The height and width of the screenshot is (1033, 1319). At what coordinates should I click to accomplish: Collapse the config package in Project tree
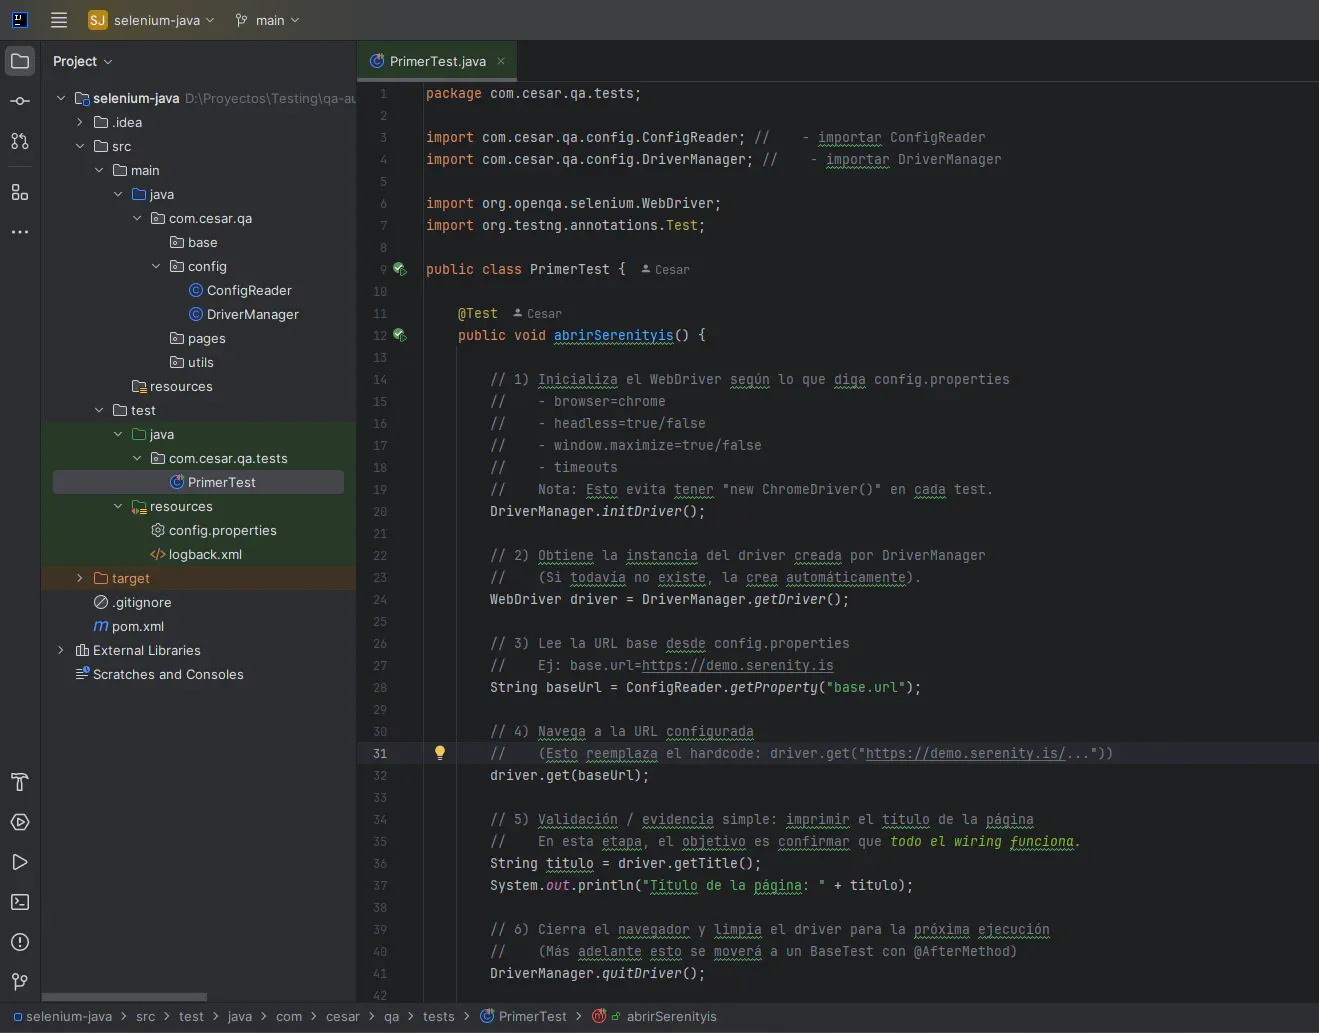155,266
